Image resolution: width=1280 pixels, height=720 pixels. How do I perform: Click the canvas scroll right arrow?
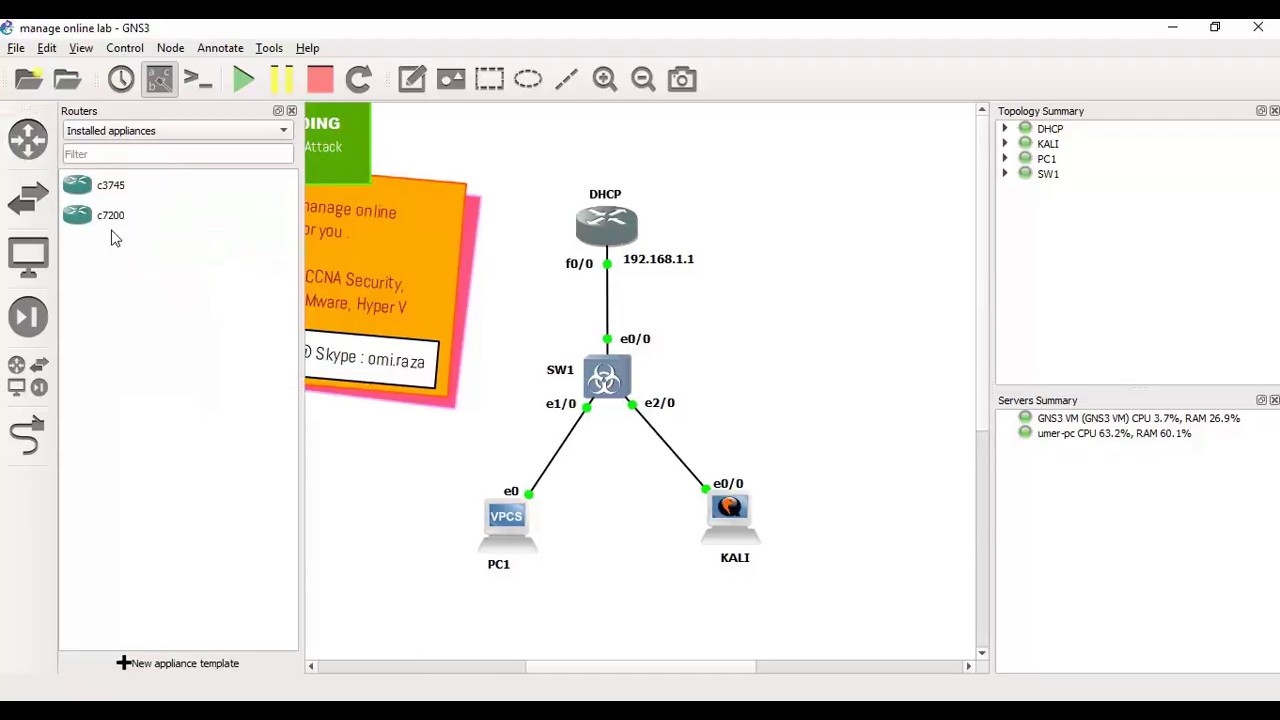(x=968, y=666)
